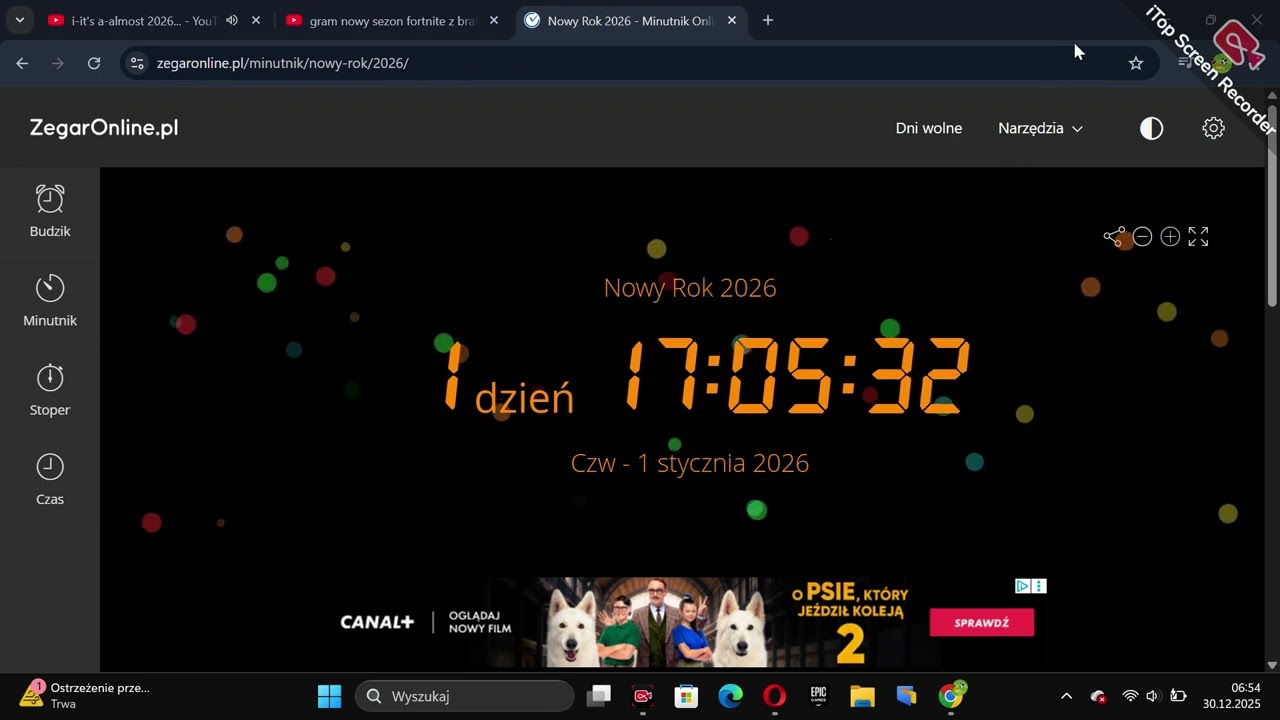Launch Microsoft Edge from the taskbar
This screenshot has height=720, width=1280.
point(730,696)
